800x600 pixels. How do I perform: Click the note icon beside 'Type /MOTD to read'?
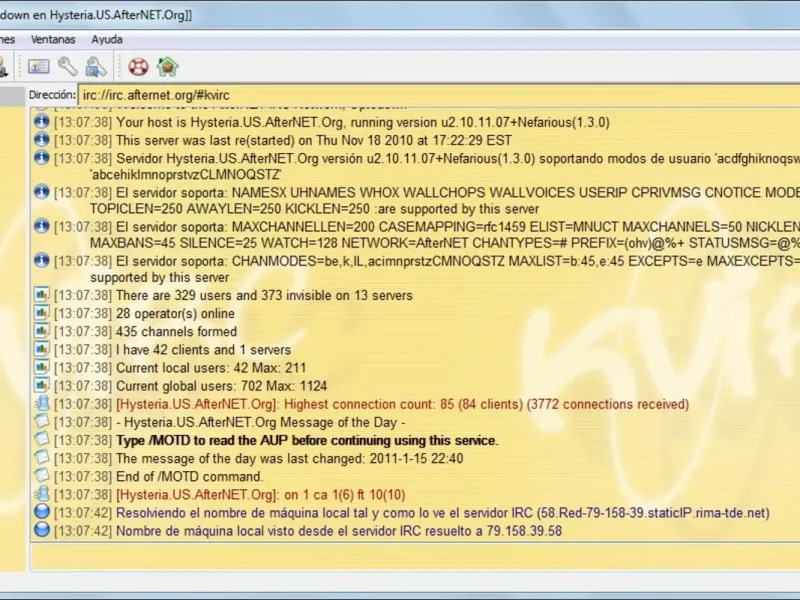42,440
